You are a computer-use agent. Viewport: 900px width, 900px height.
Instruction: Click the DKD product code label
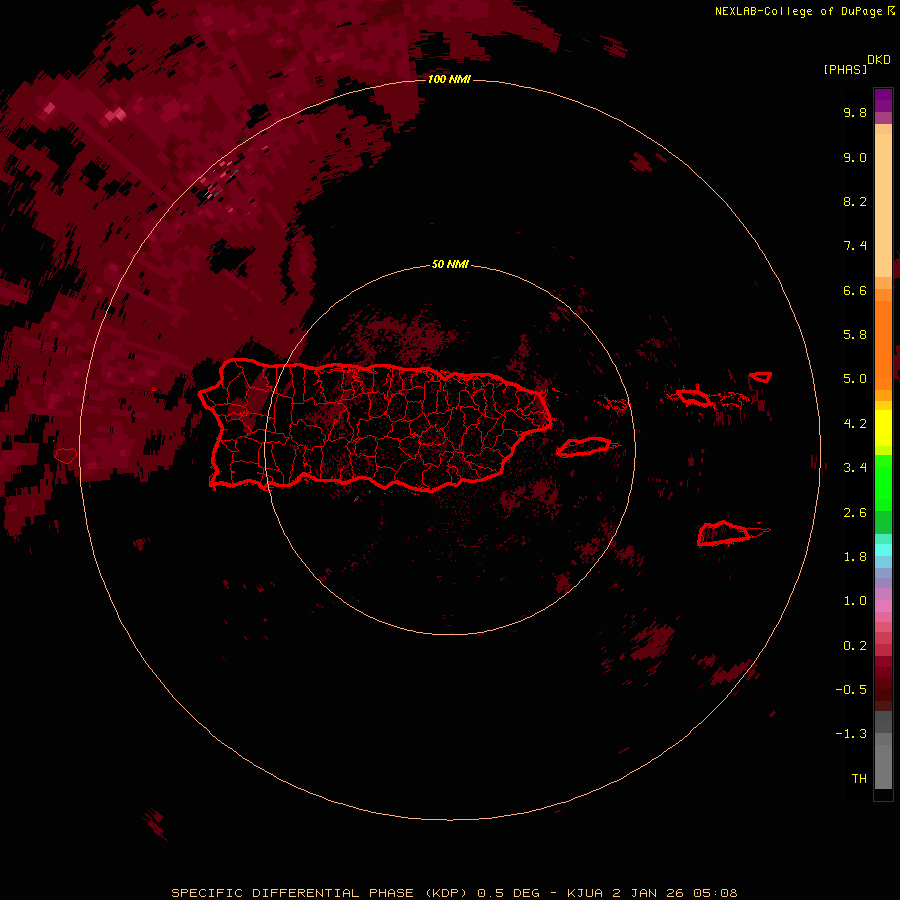(x=879, y=60)
